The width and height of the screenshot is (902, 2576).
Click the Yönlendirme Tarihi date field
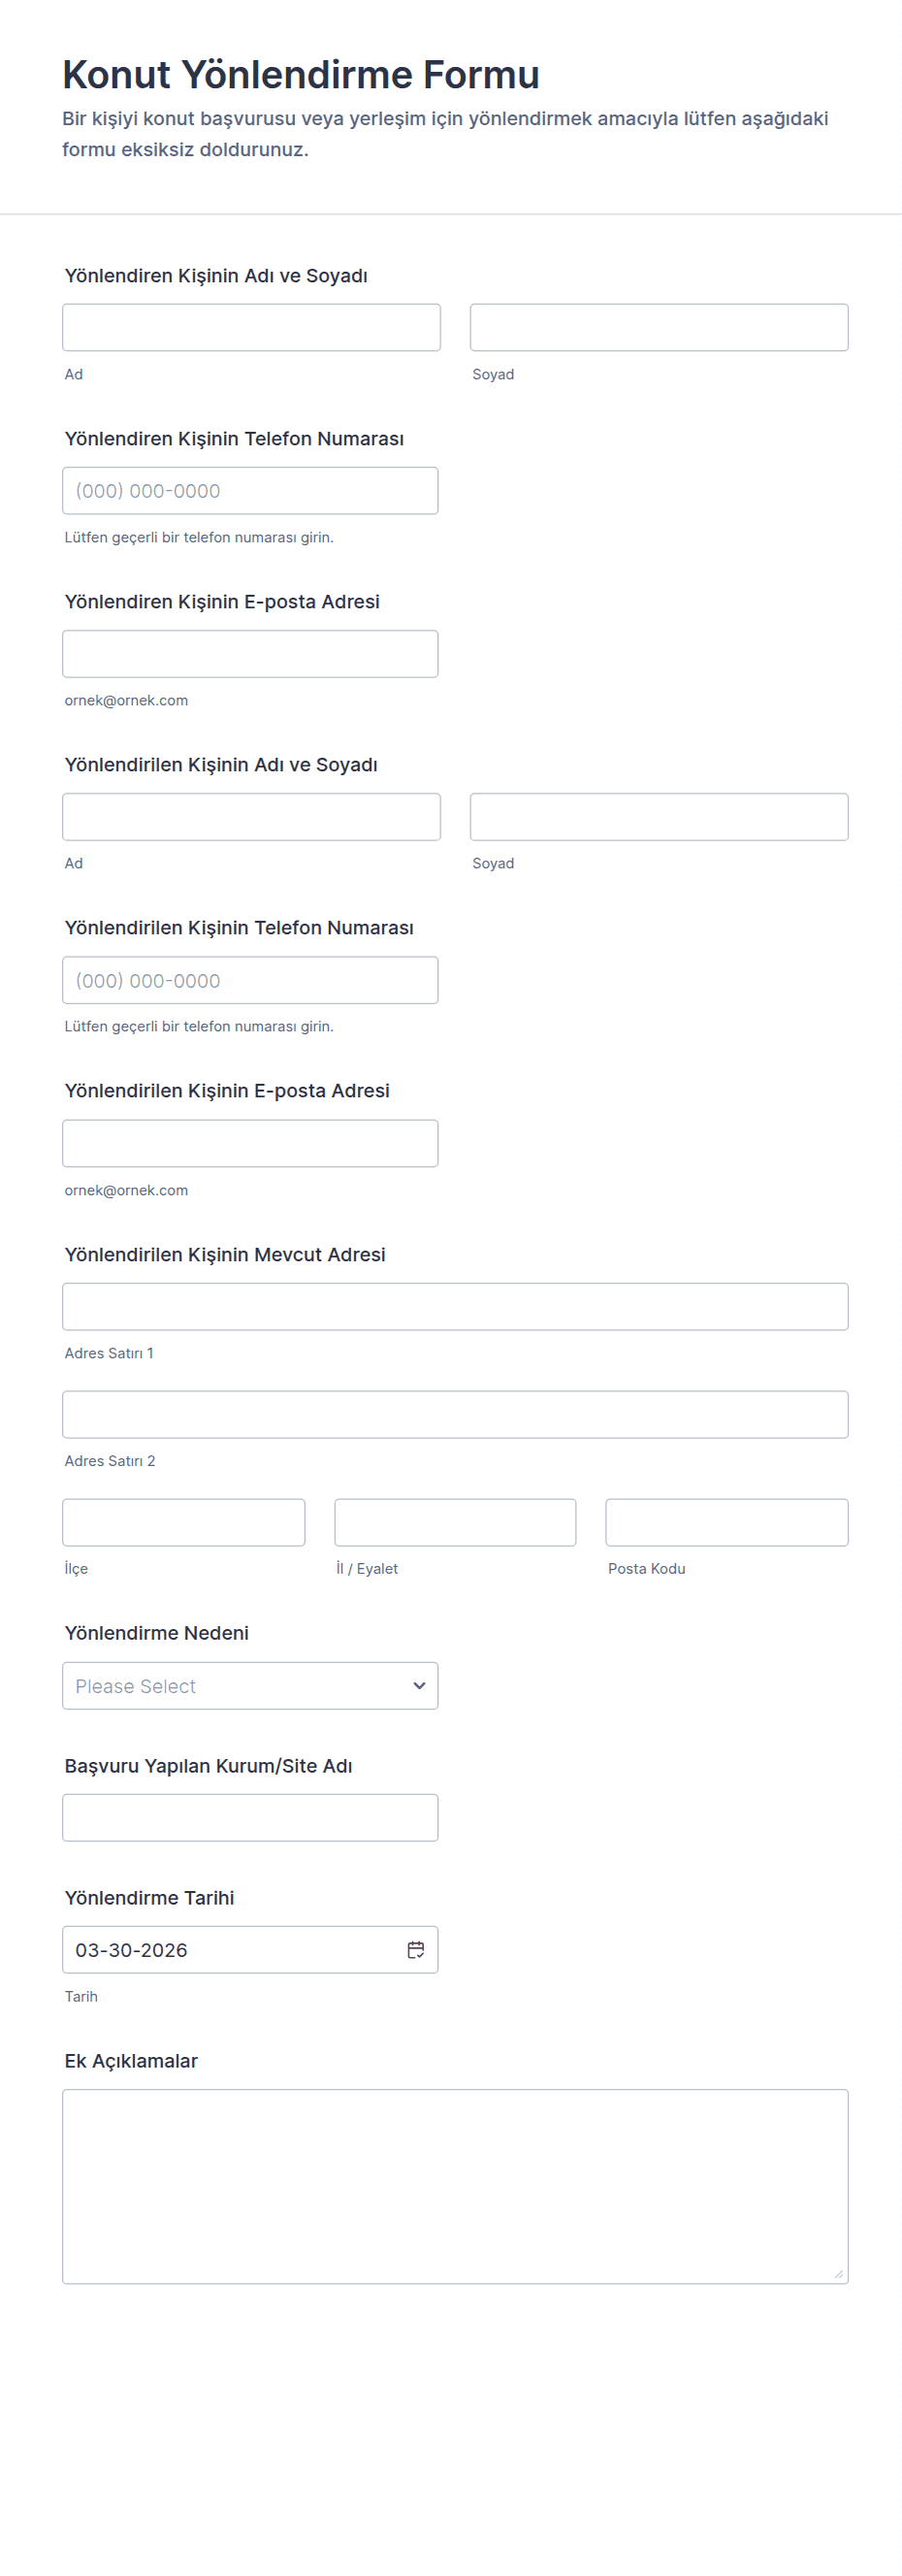point(230,1949)
